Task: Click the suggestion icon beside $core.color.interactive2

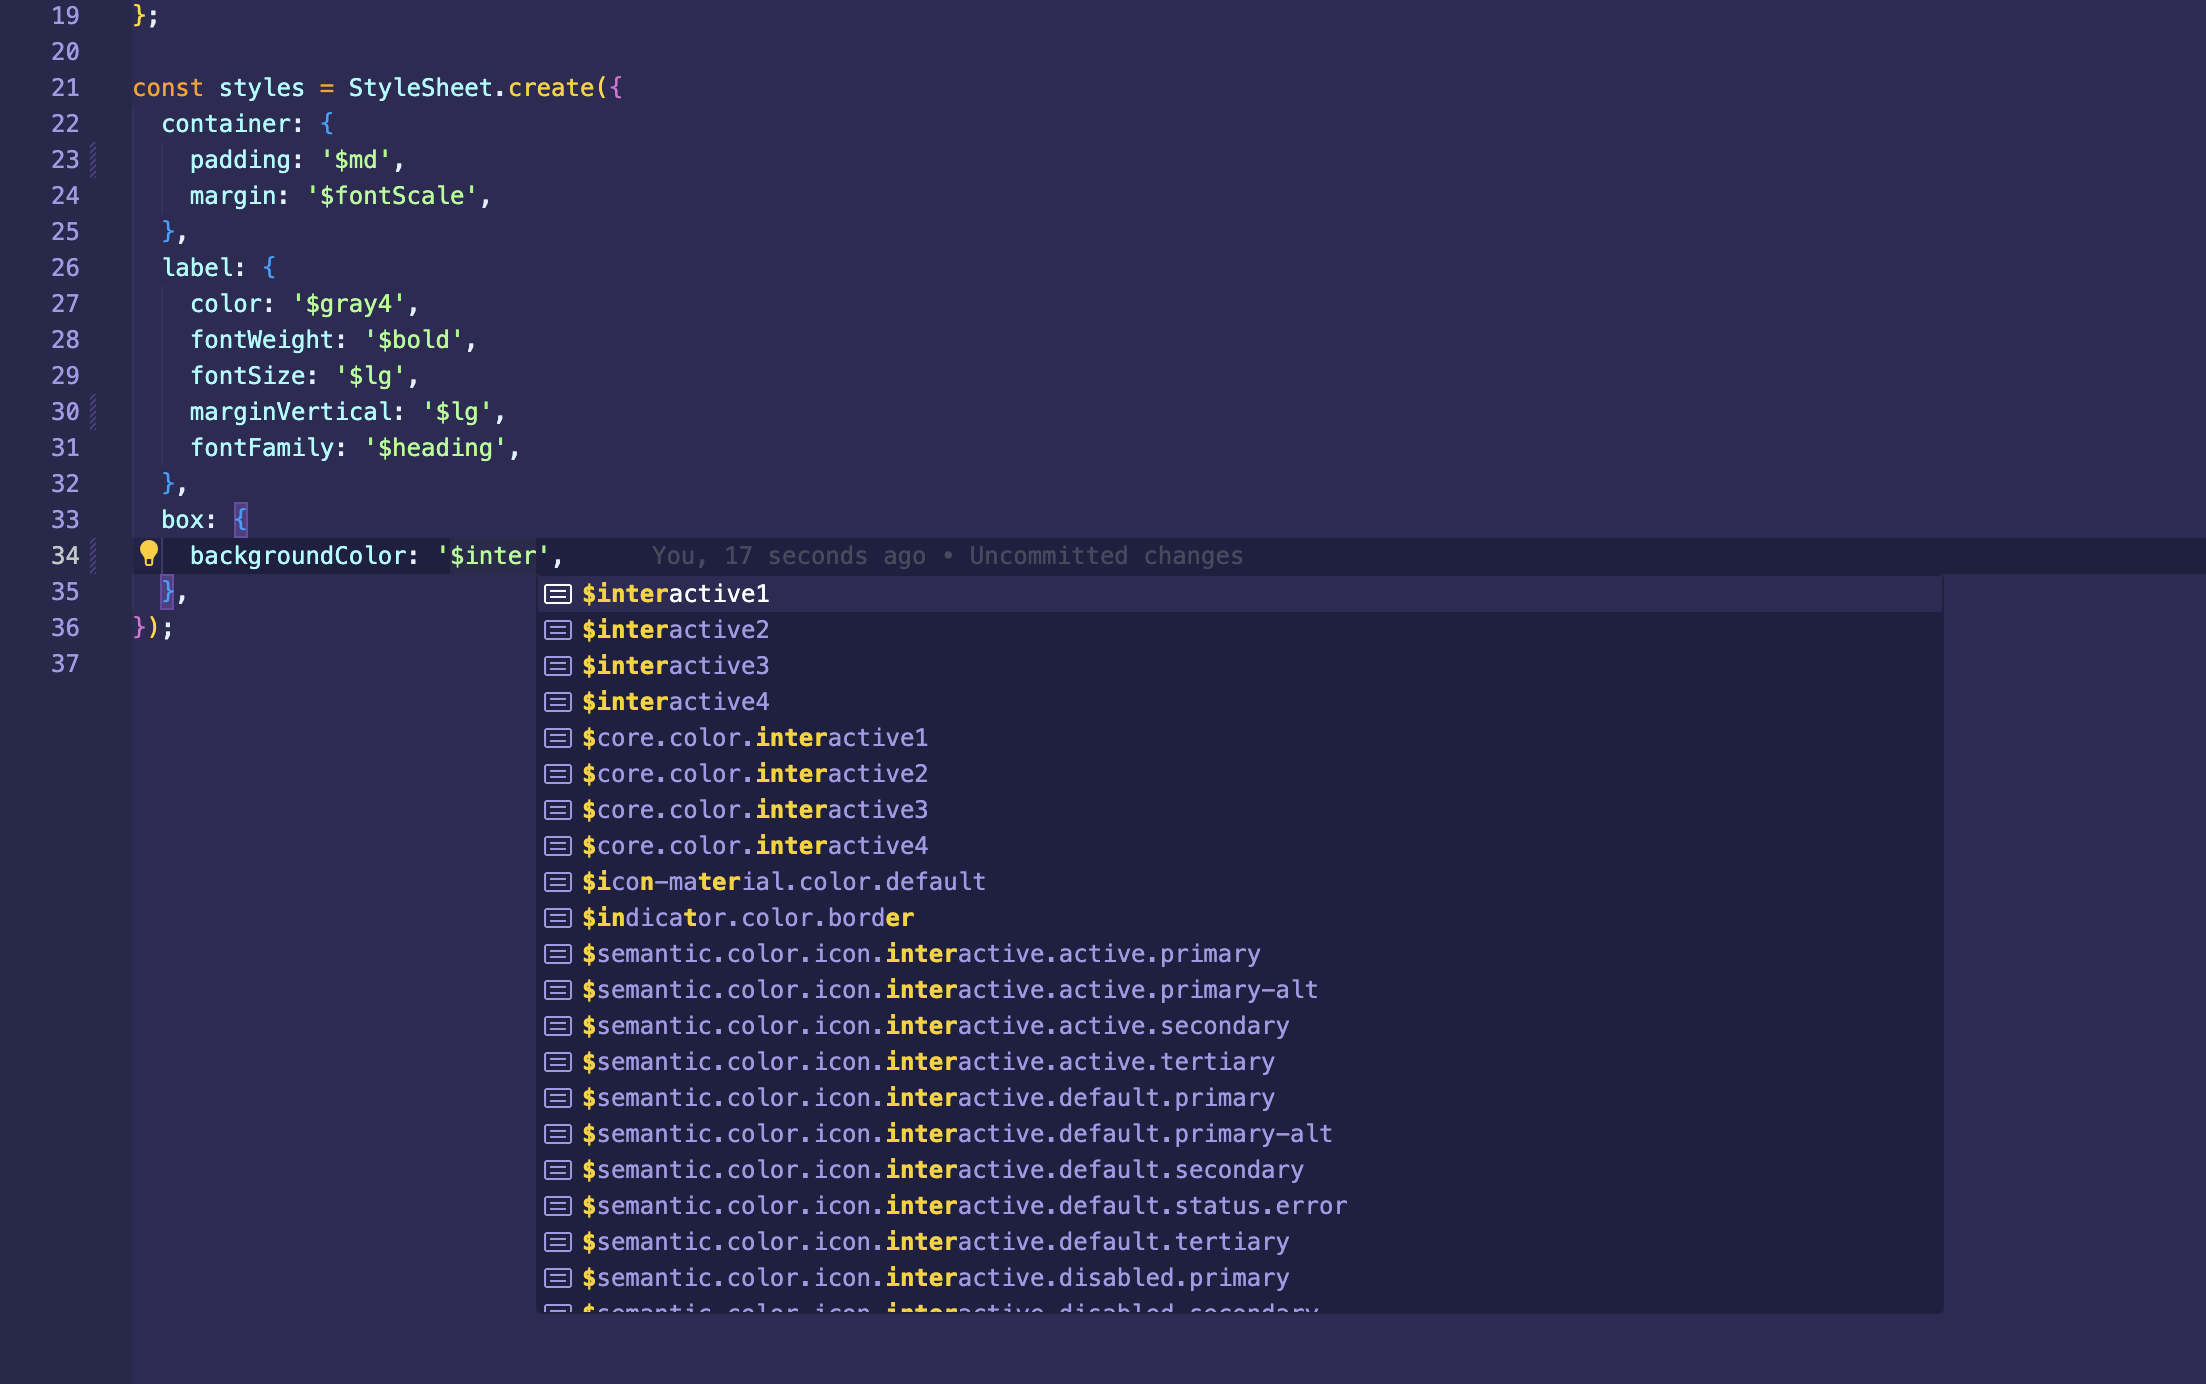Action: tap(557, 773)
